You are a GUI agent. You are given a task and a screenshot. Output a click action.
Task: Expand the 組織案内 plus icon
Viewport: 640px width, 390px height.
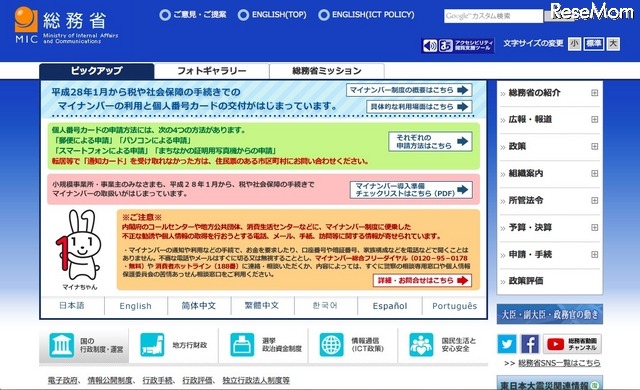595,173
